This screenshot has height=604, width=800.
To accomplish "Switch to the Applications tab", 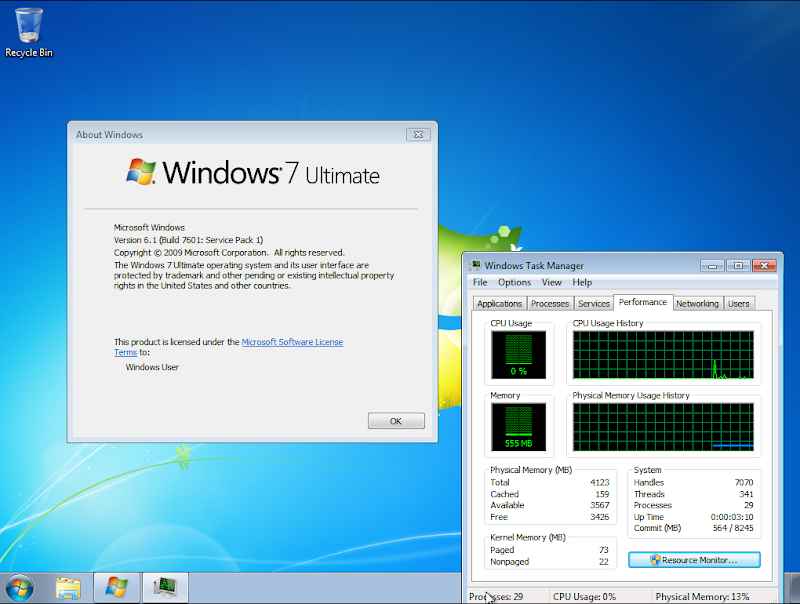I will pos(499,304).
